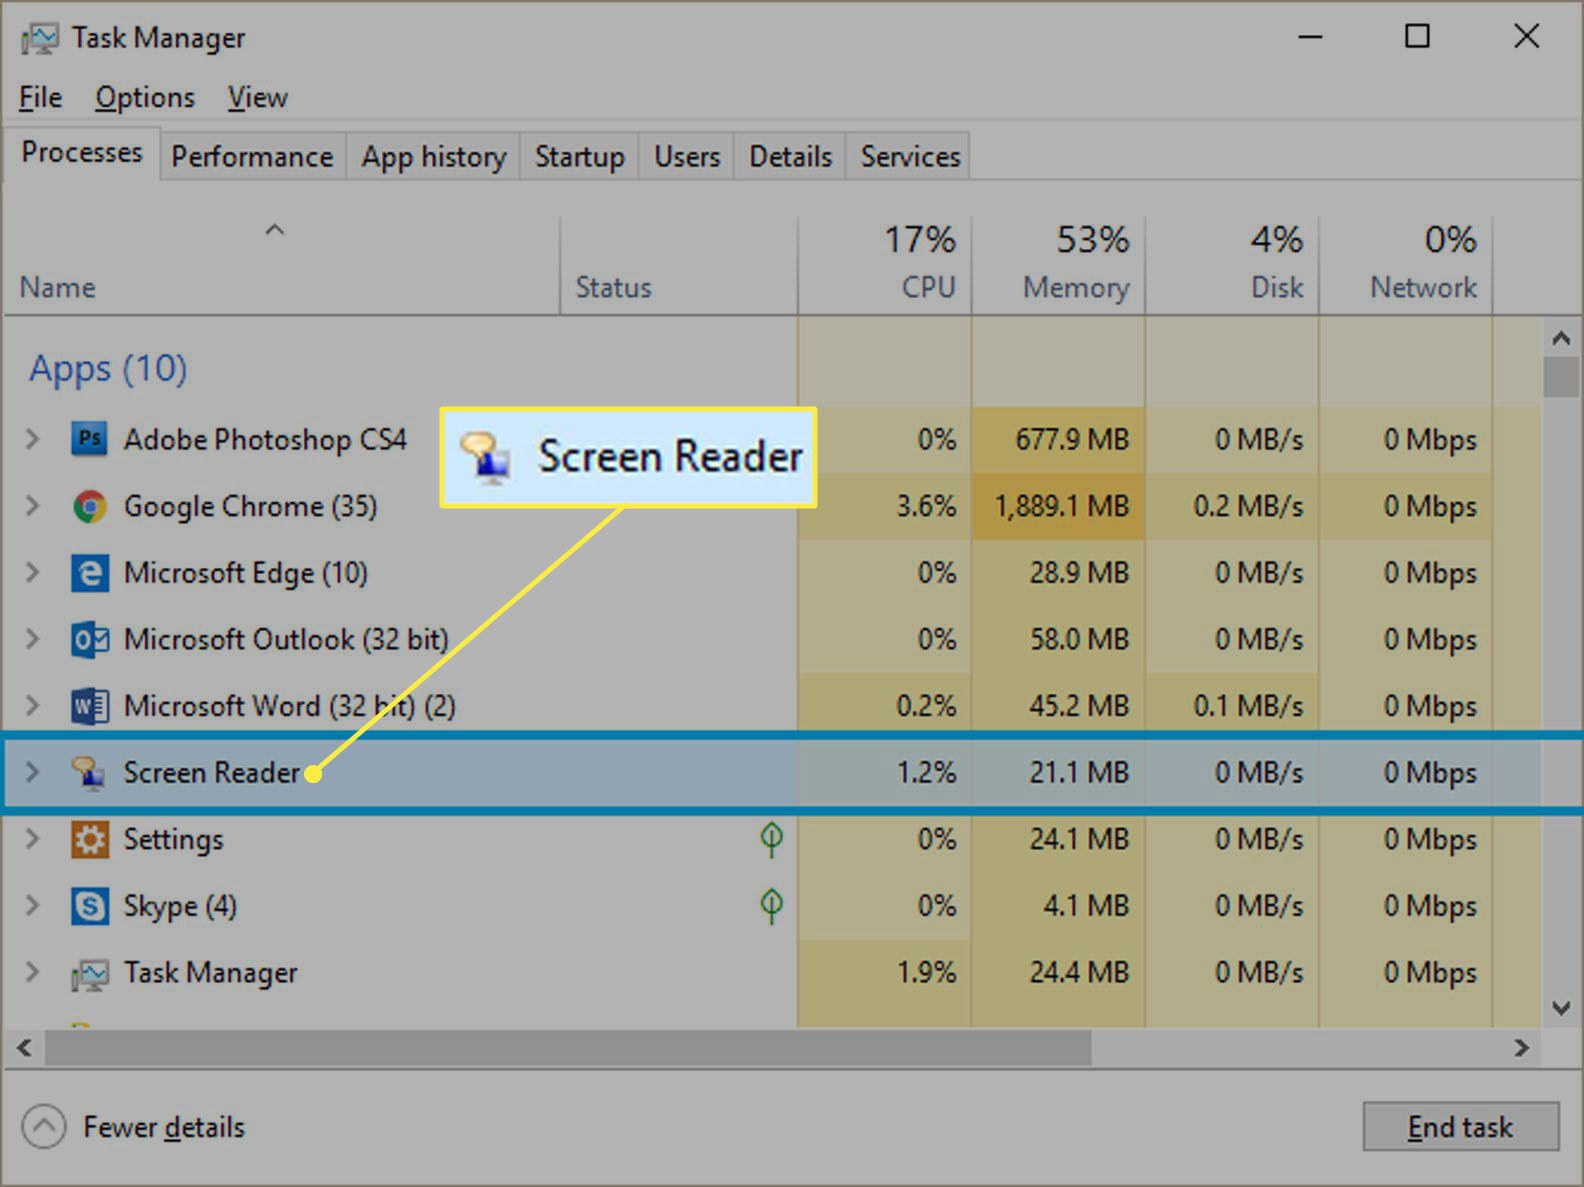The width and height of the screenshot is (1584, 1187).
Task: Sort by the Name column header
Action: click(281, 265)
